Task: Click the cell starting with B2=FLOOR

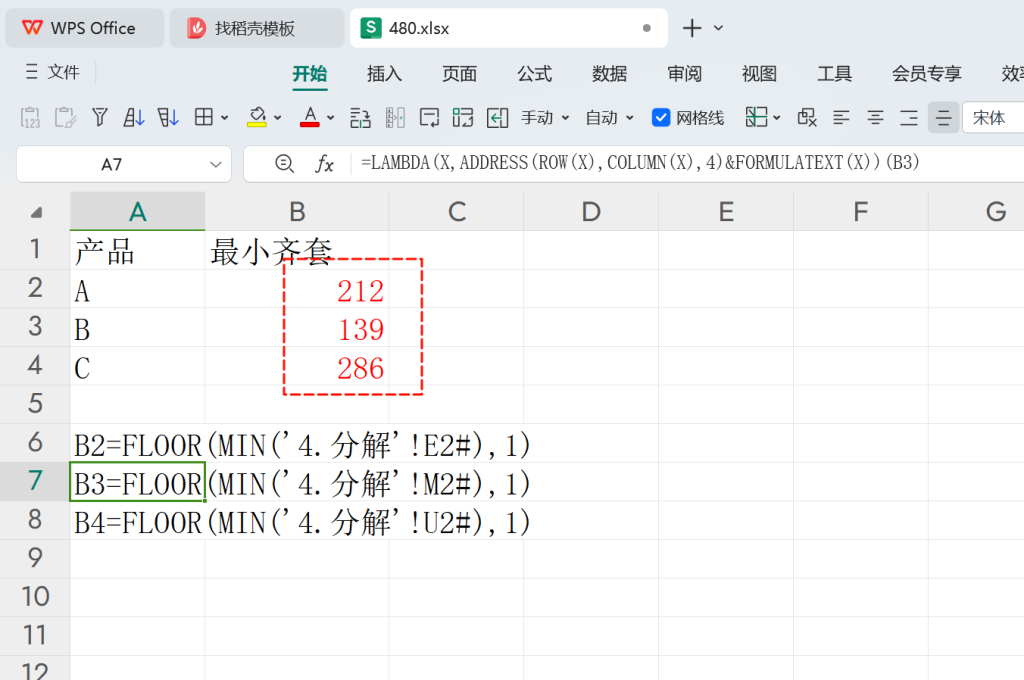Action: (x=138, y=443)
